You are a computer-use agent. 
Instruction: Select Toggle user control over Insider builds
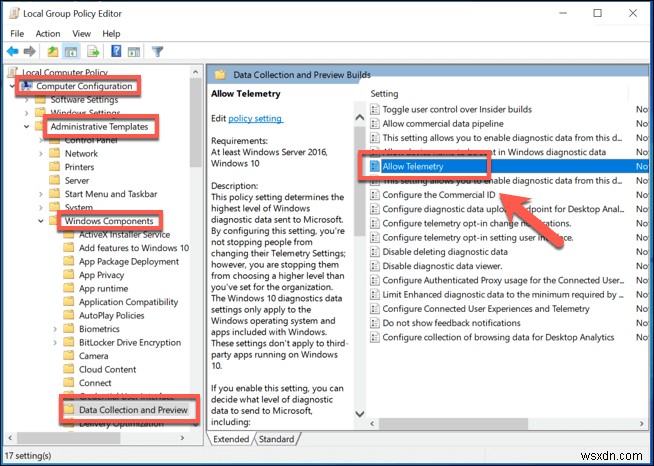(457, 109)
